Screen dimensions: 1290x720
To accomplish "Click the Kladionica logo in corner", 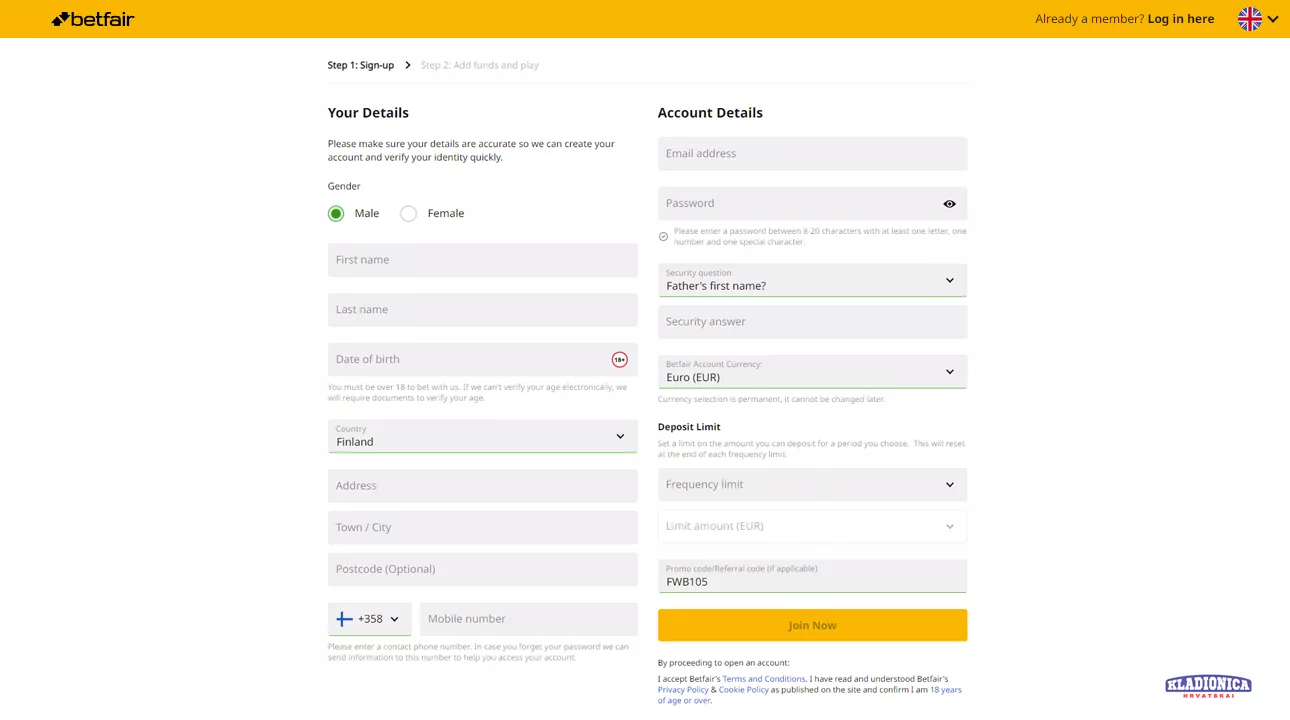I will pos(1208,685).
